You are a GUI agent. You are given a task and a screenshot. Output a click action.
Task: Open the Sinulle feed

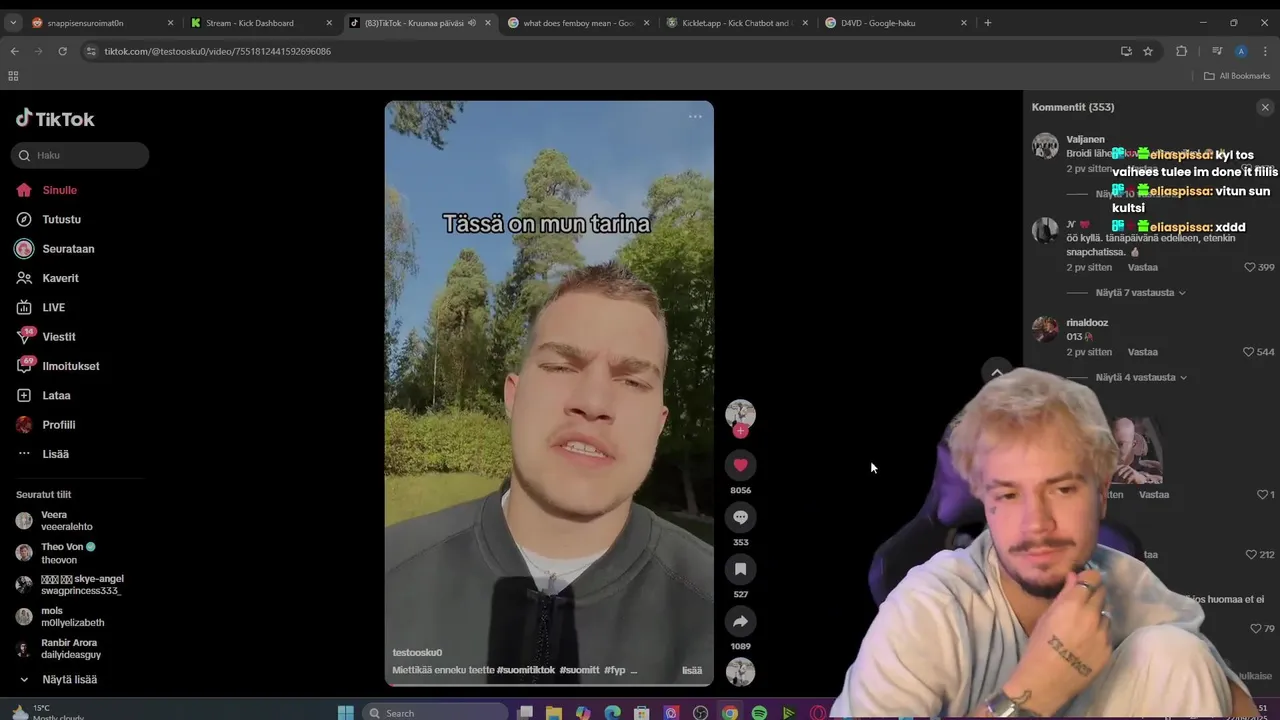(59, 190)
